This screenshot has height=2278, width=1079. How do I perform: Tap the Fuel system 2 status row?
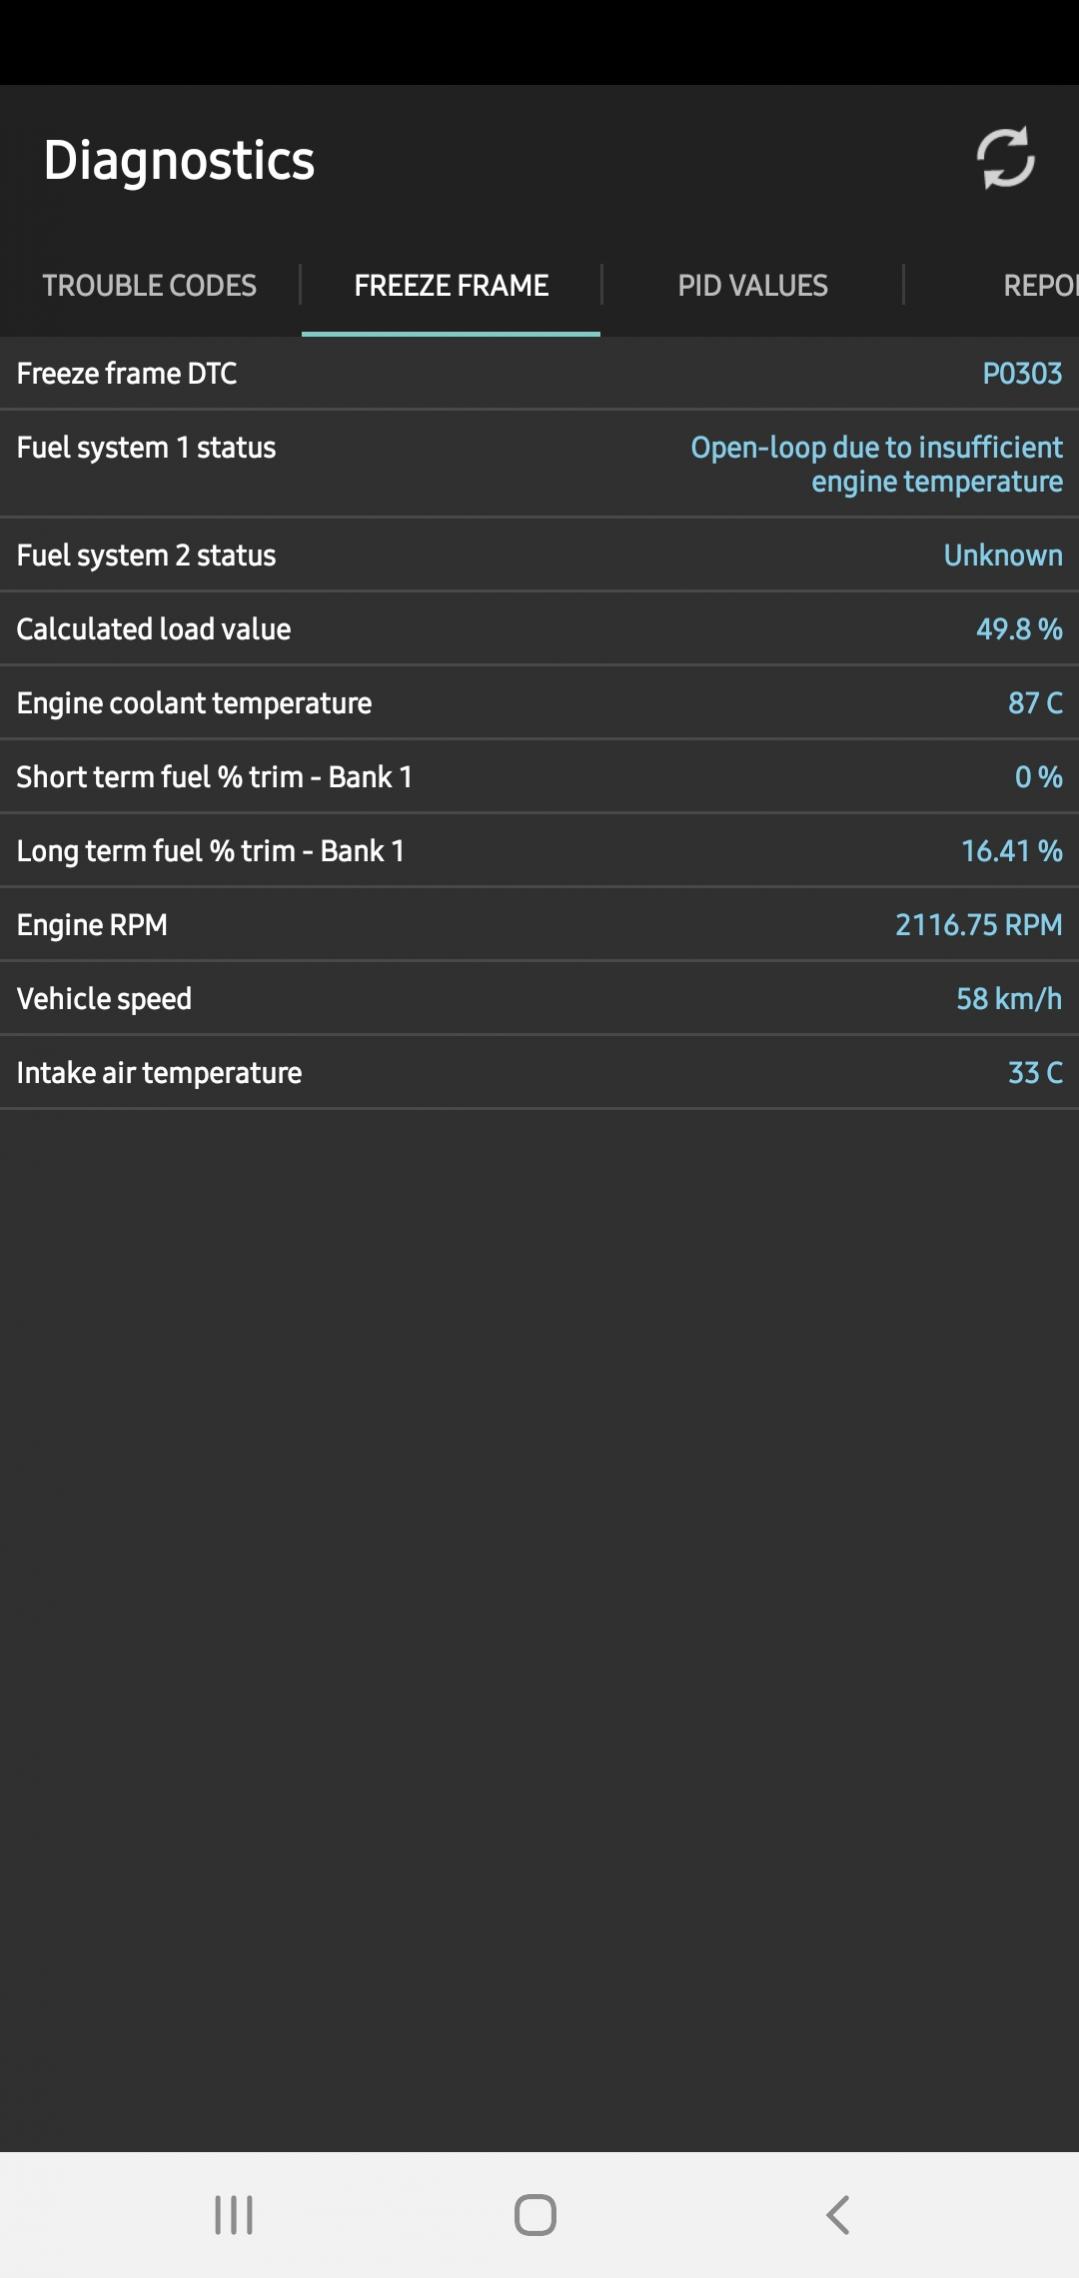tap(539, 555)
